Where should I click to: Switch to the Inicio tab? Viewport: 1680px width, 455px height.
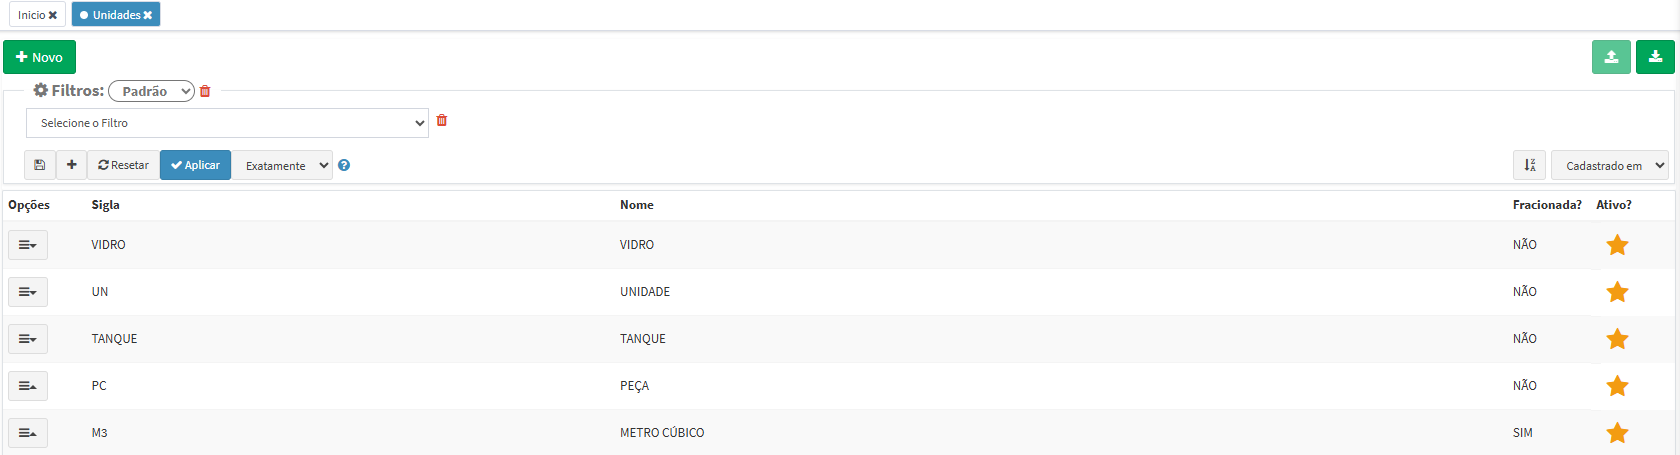[31, 15]
